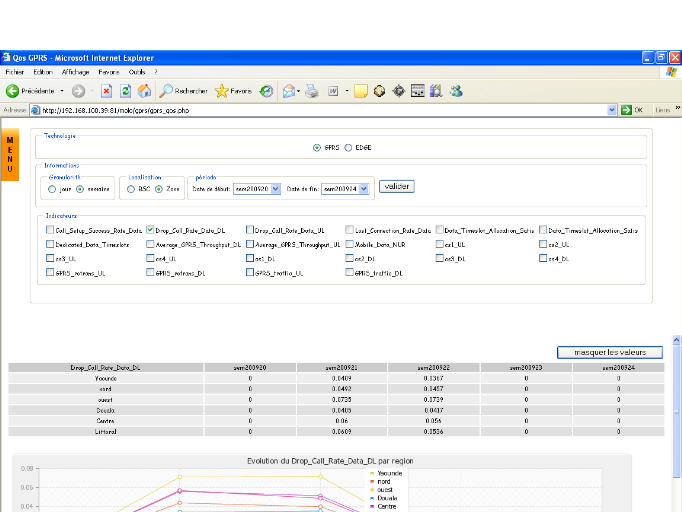Tick the Mobile_Data_NUR checkbox
The width and height of the screenshot is (682, 512).
[350, 243]
